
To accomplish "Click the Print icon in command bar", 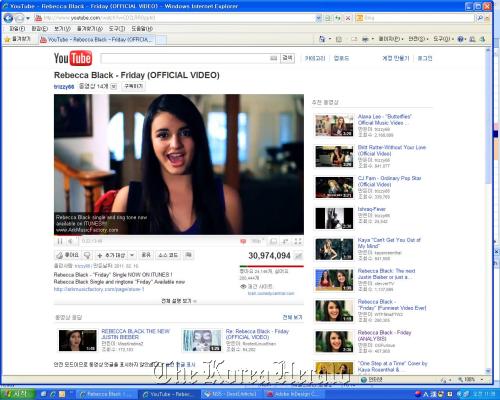I will tap(365, 39).
